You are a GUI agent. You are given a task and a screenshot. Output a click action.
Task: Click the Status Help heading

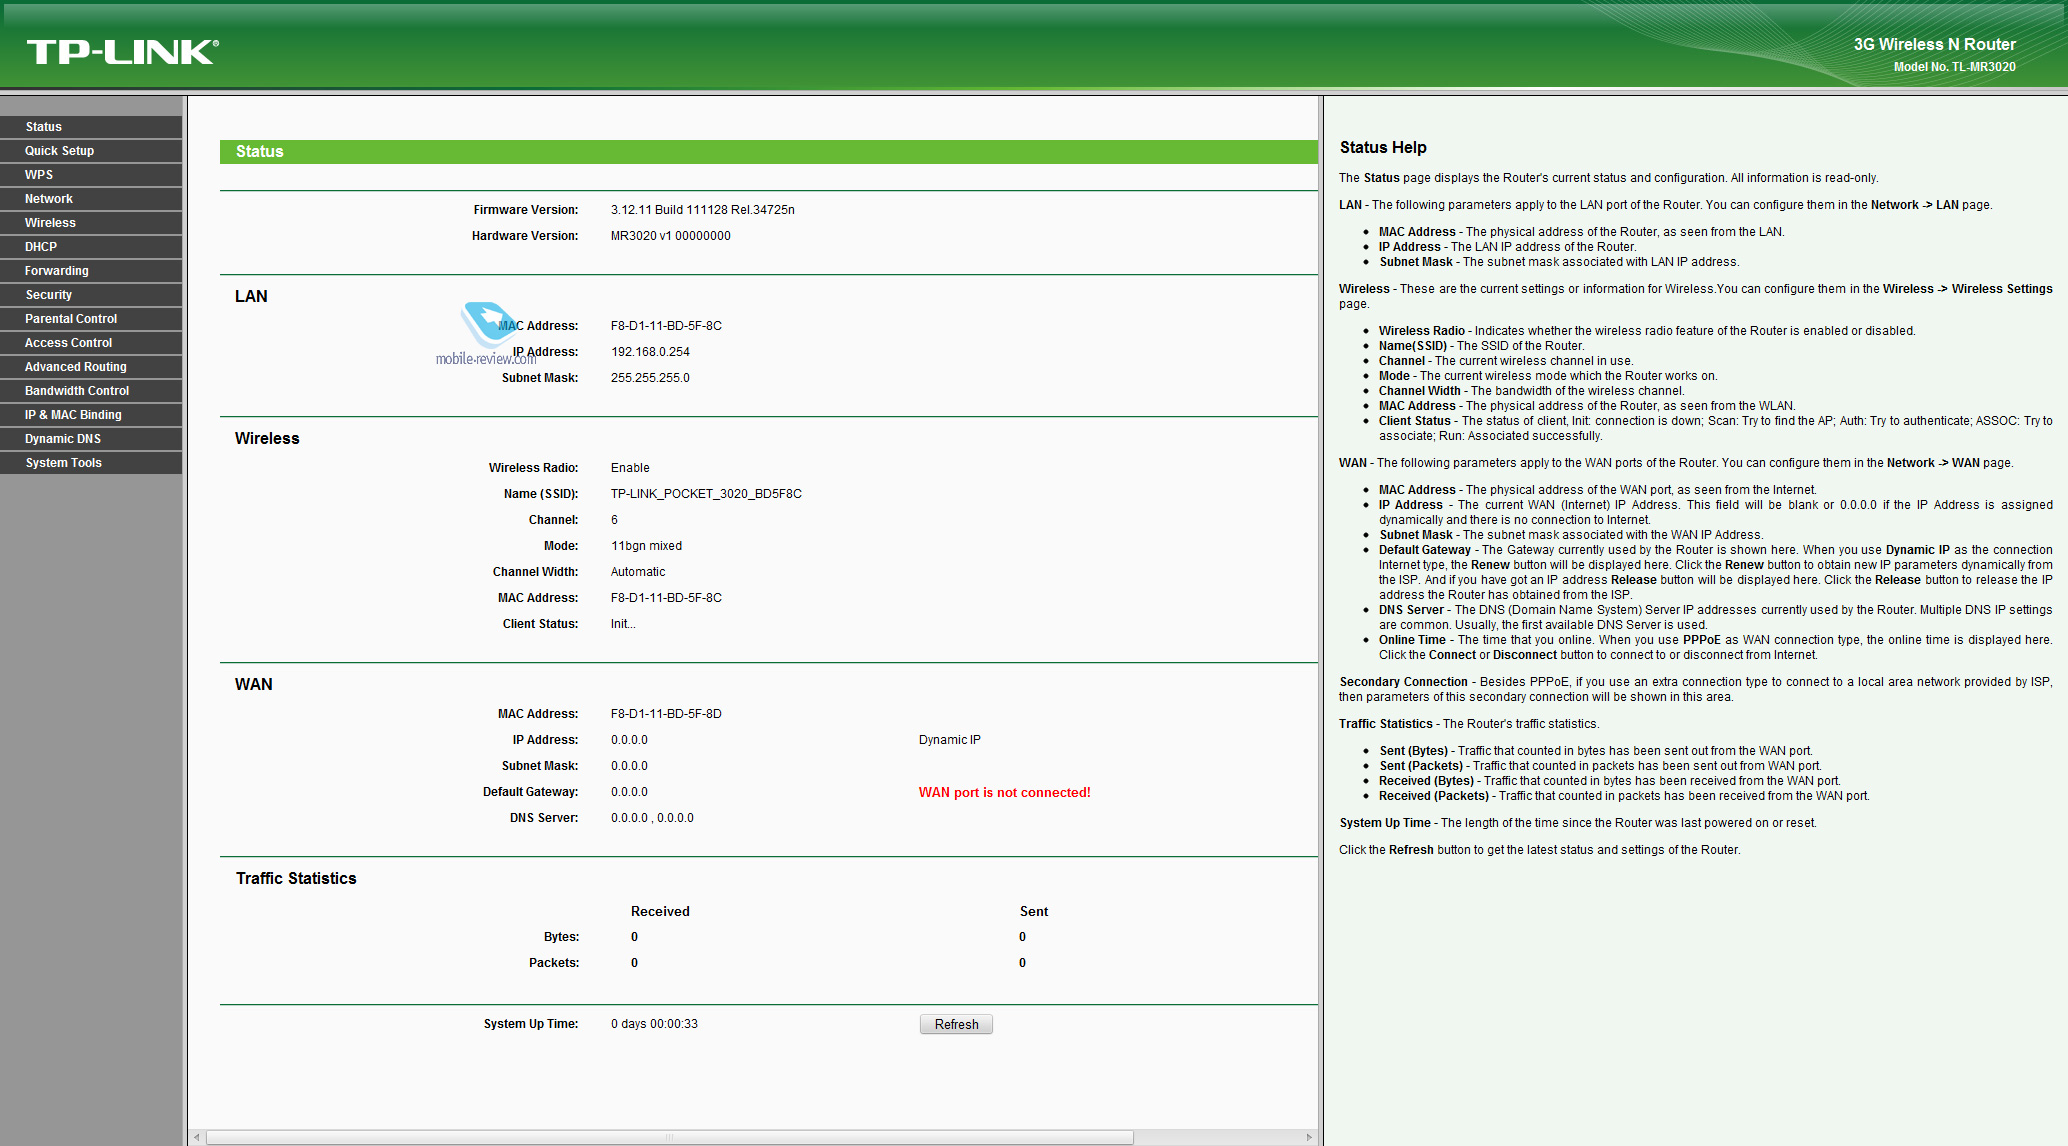[x=1383, y=148]
